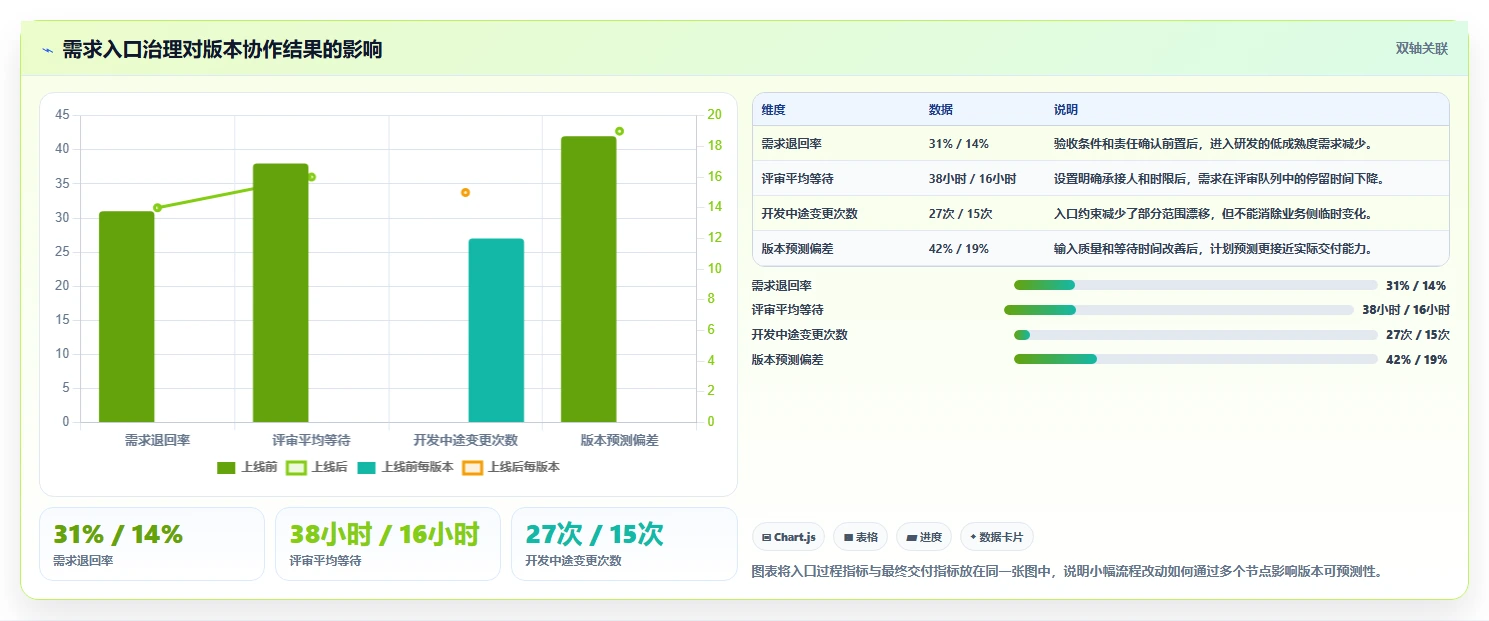Select the Chart.js chip

coord(788,537)
